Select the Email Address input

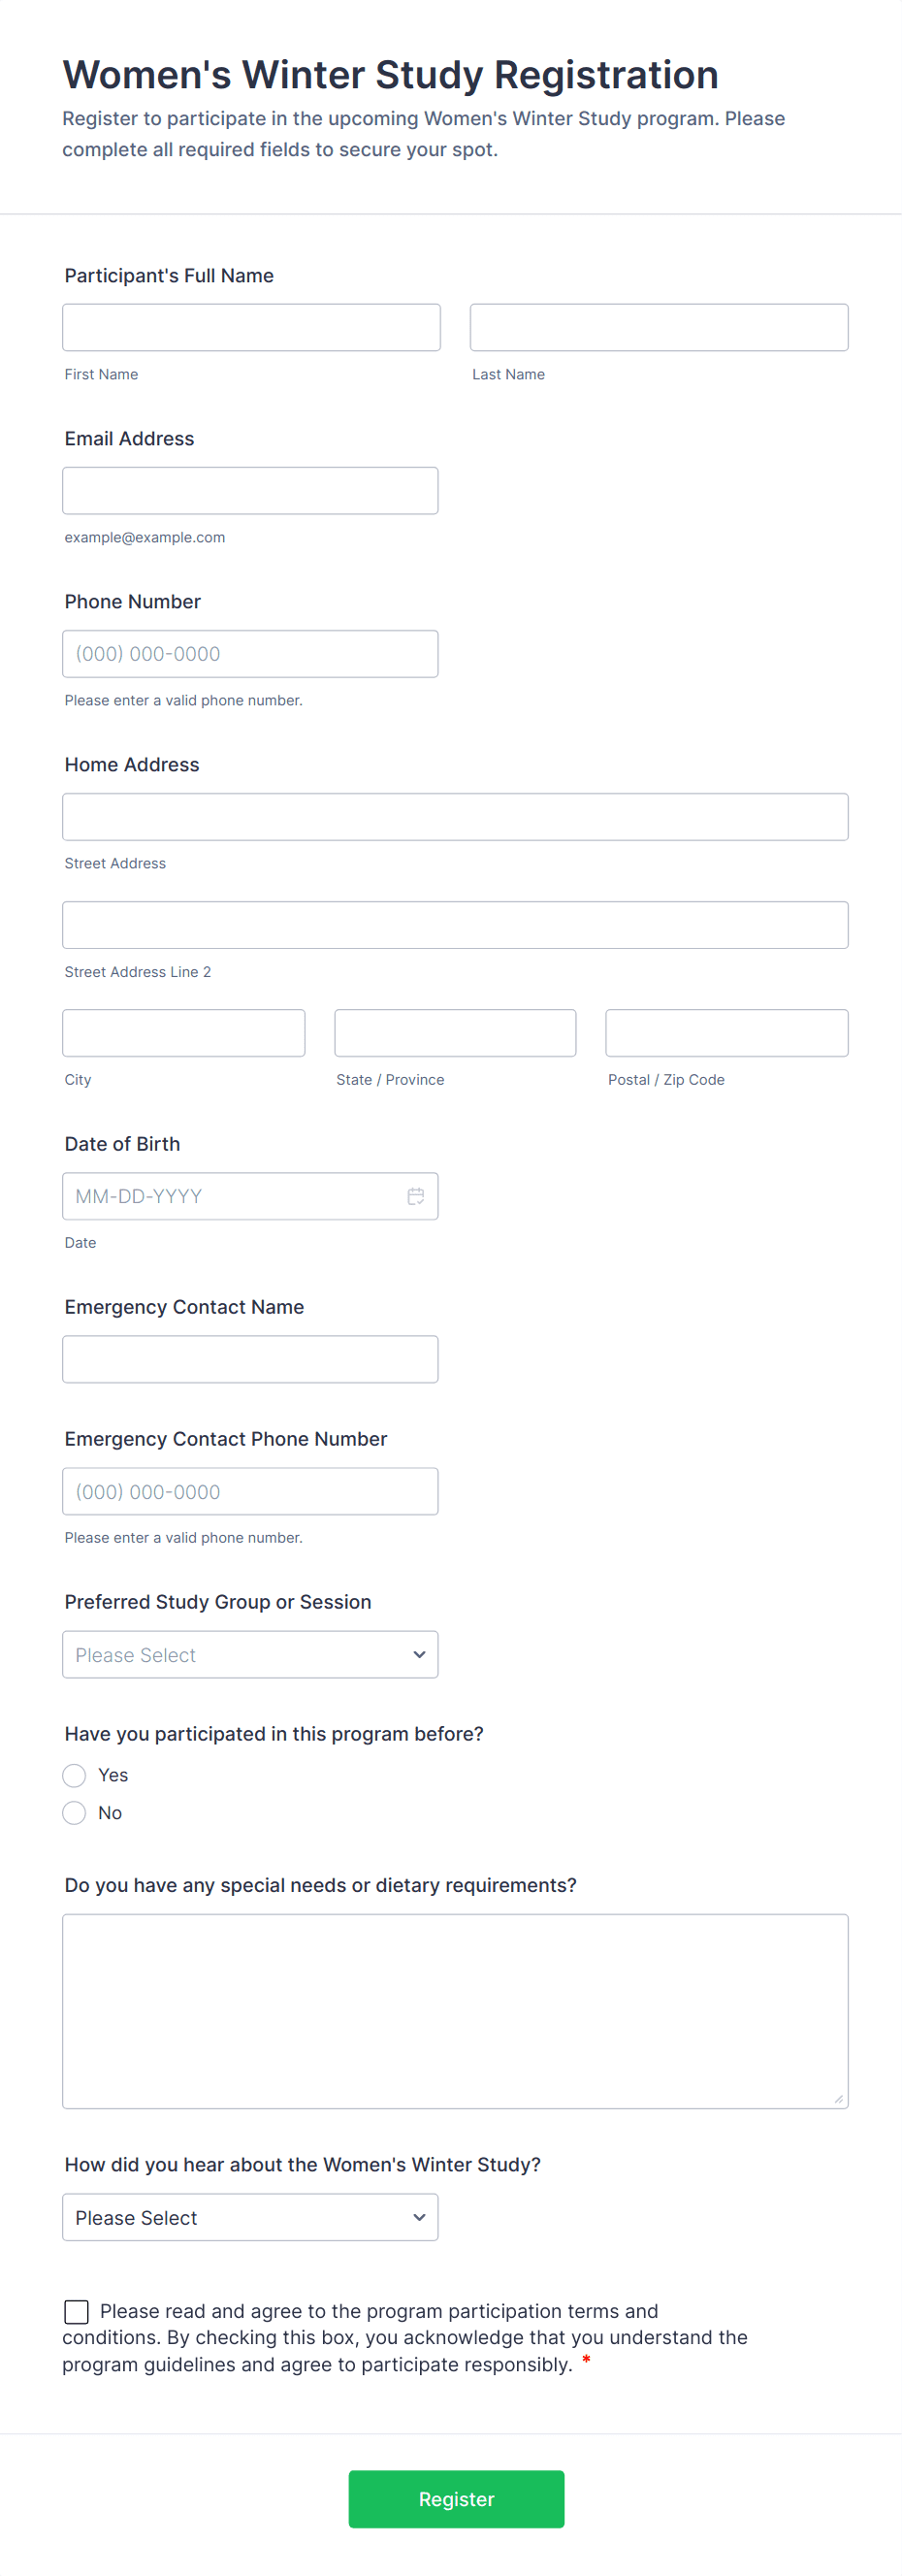250,490
